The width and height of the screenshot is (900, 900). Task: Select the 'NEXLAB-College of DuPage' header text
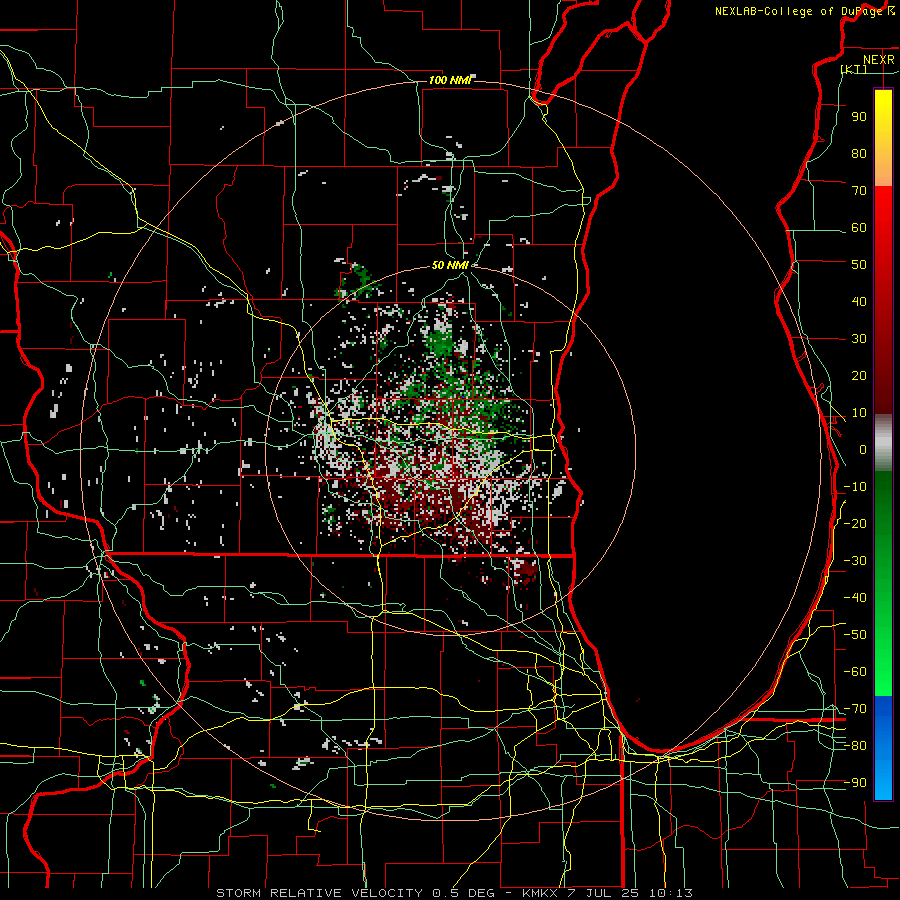click(801, 11)
